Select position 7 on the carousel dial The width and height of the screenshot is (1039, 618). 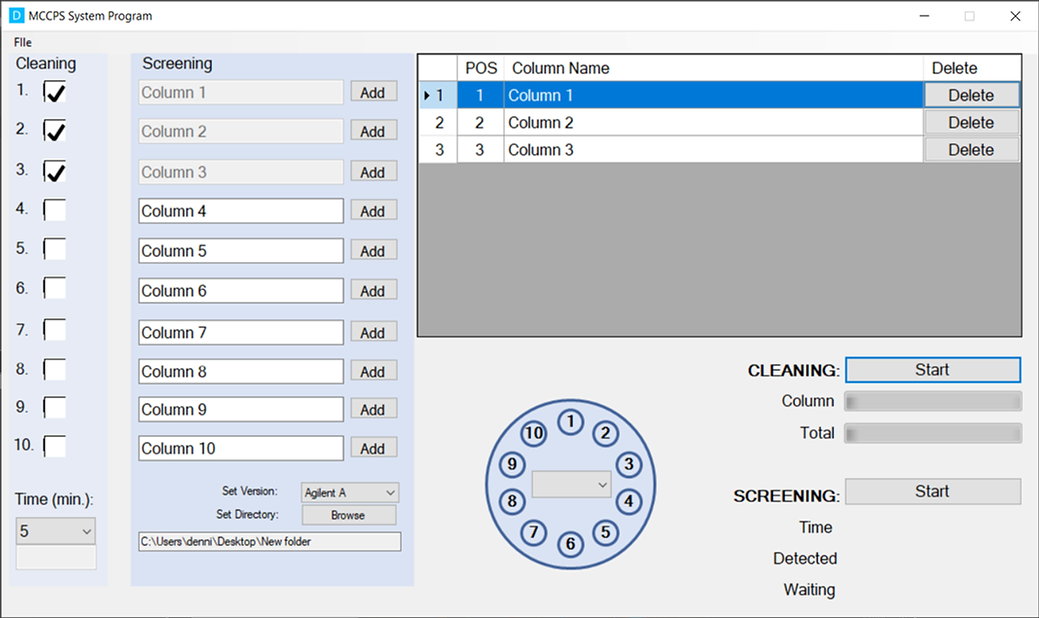click(534, 534)
